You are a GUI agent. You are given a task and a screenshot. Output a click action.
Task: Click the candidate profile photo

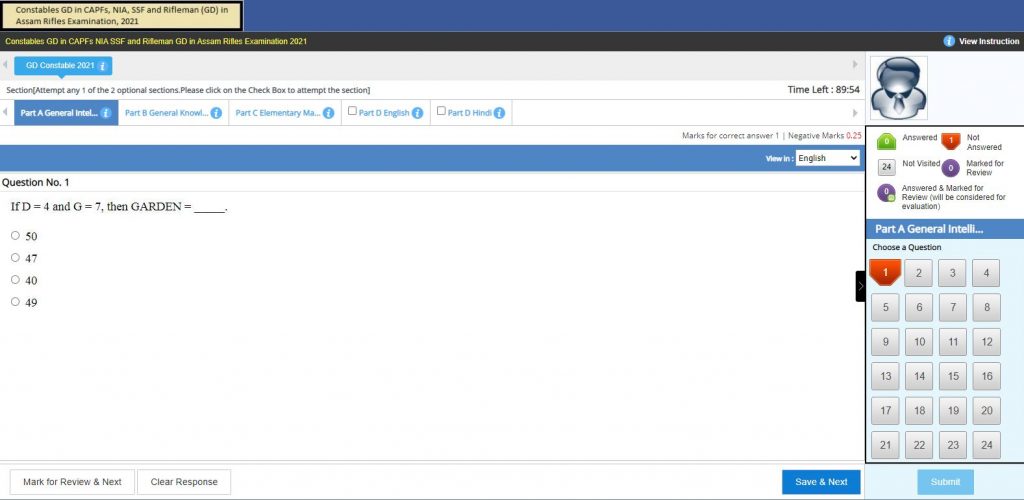(898, 88)
